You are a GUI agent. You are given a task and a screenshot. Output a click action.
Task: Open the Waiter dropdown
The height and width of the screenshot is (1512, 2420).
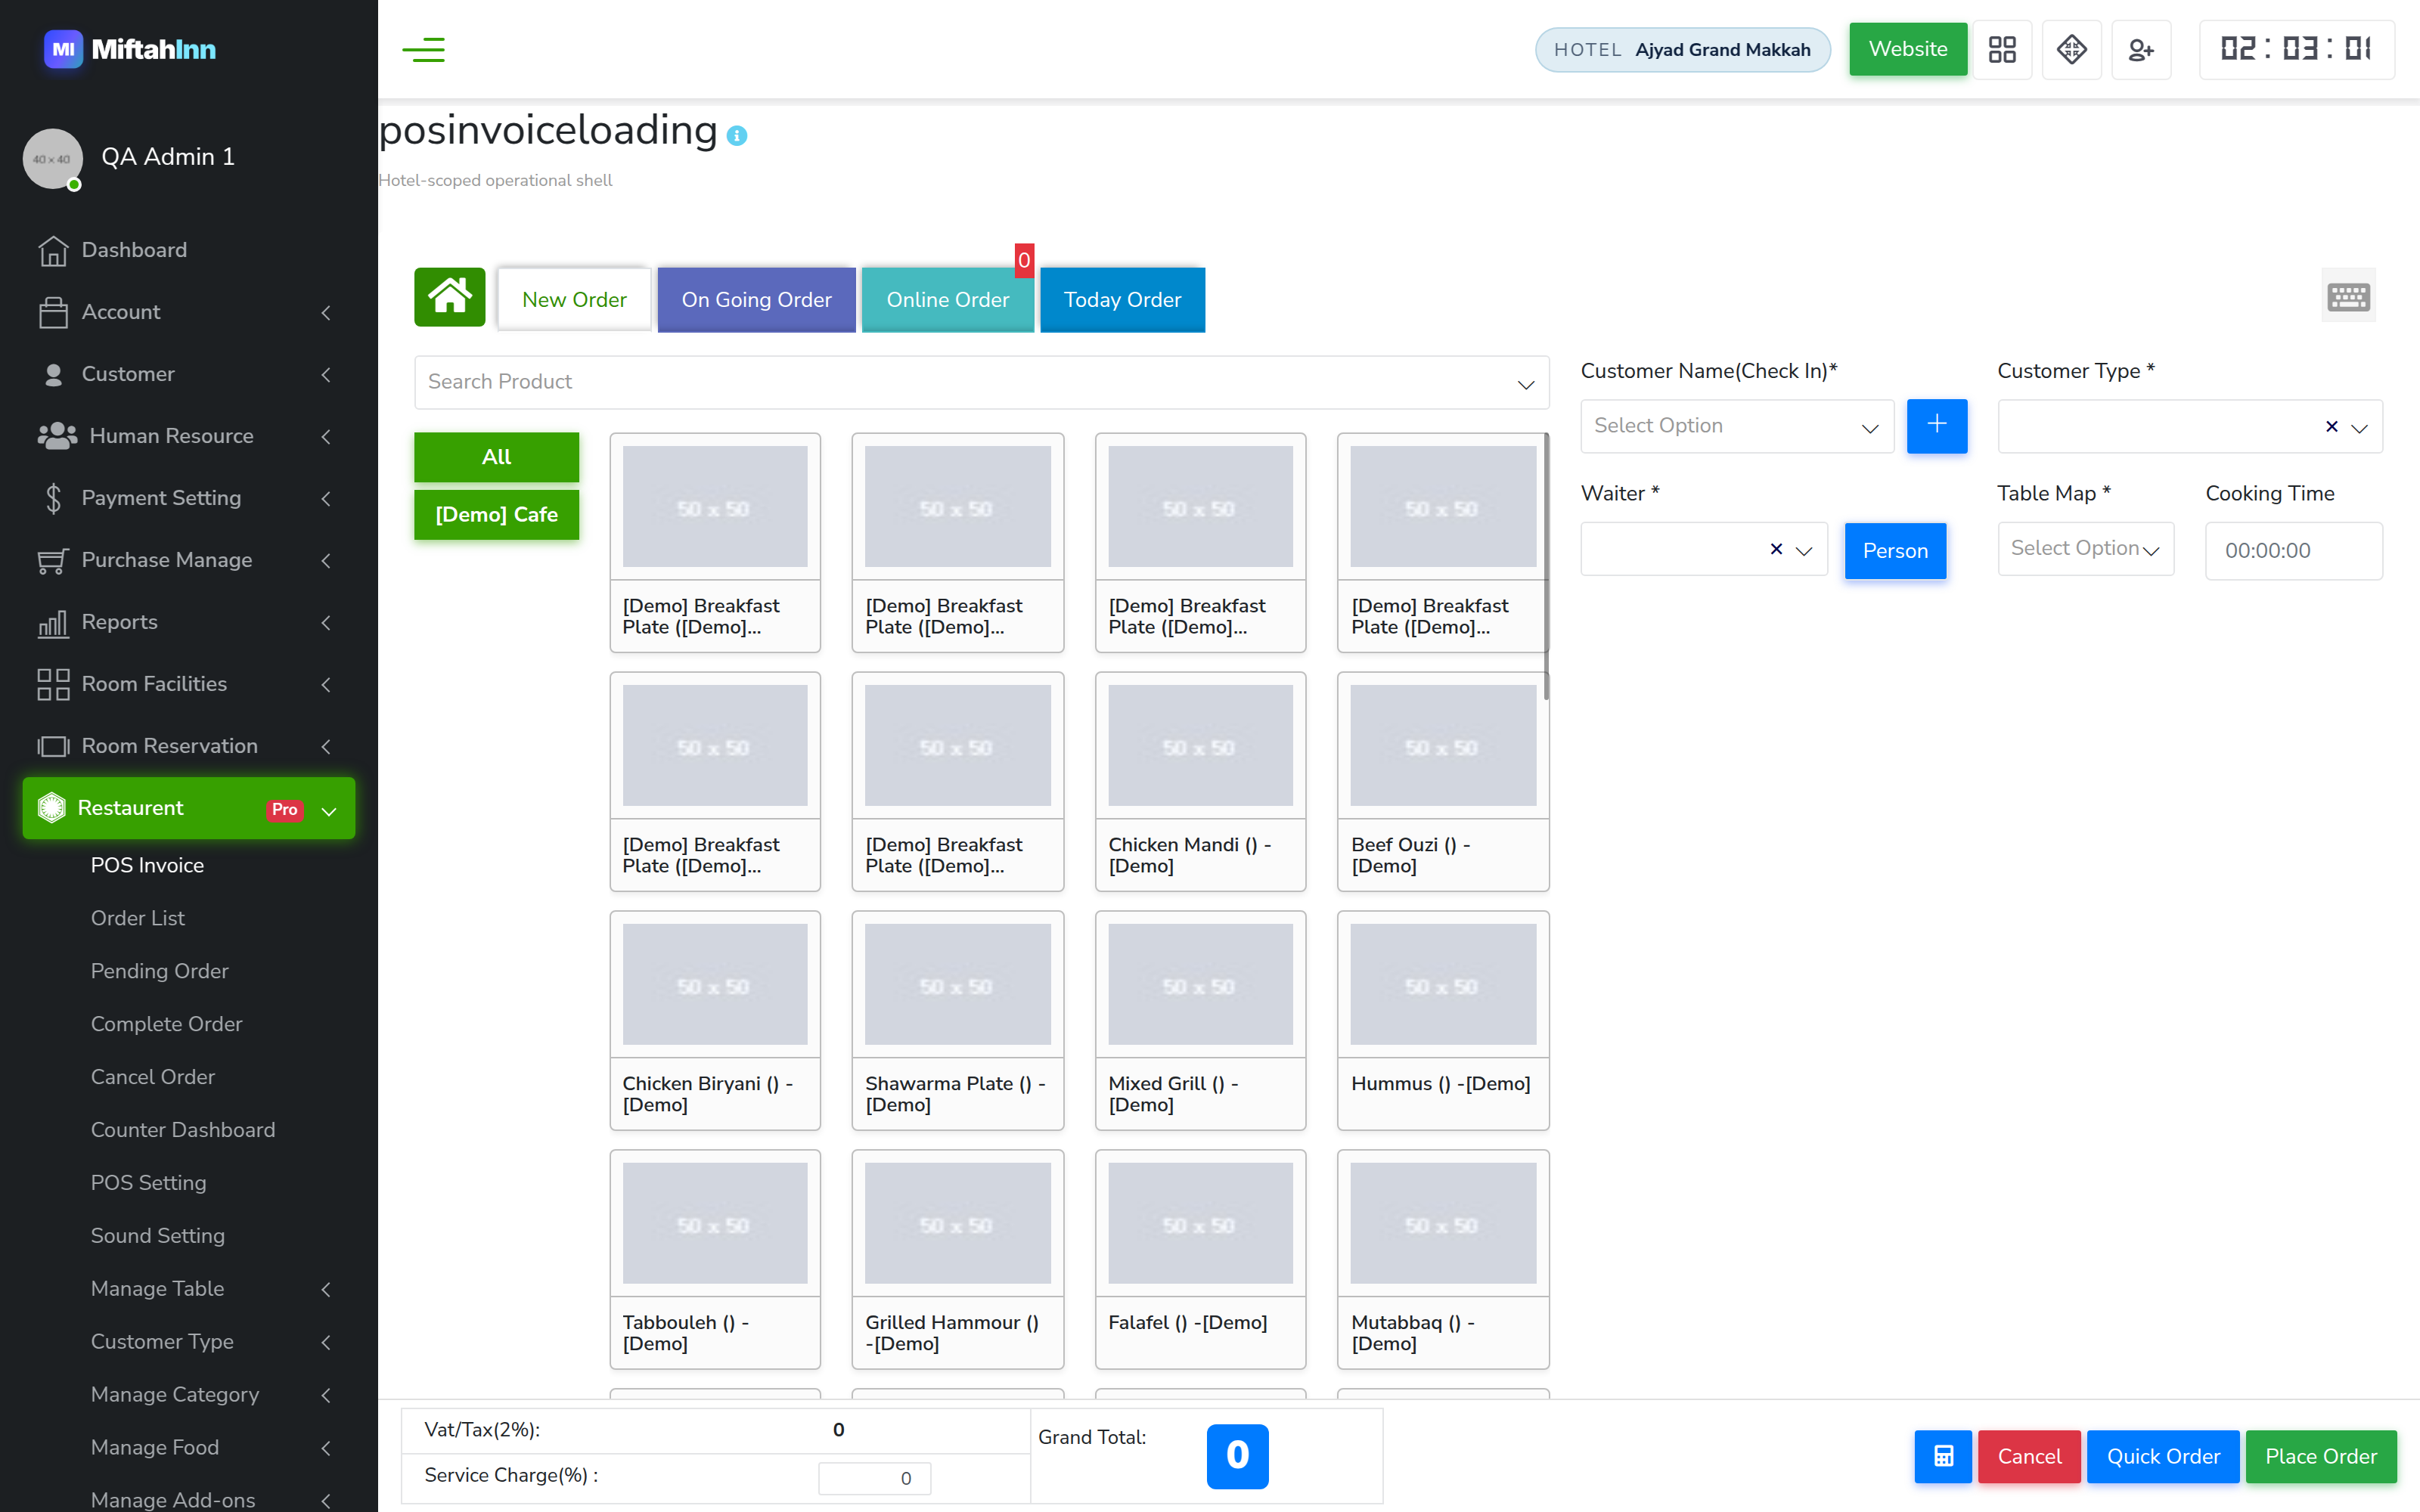(x=1703, y=549)
